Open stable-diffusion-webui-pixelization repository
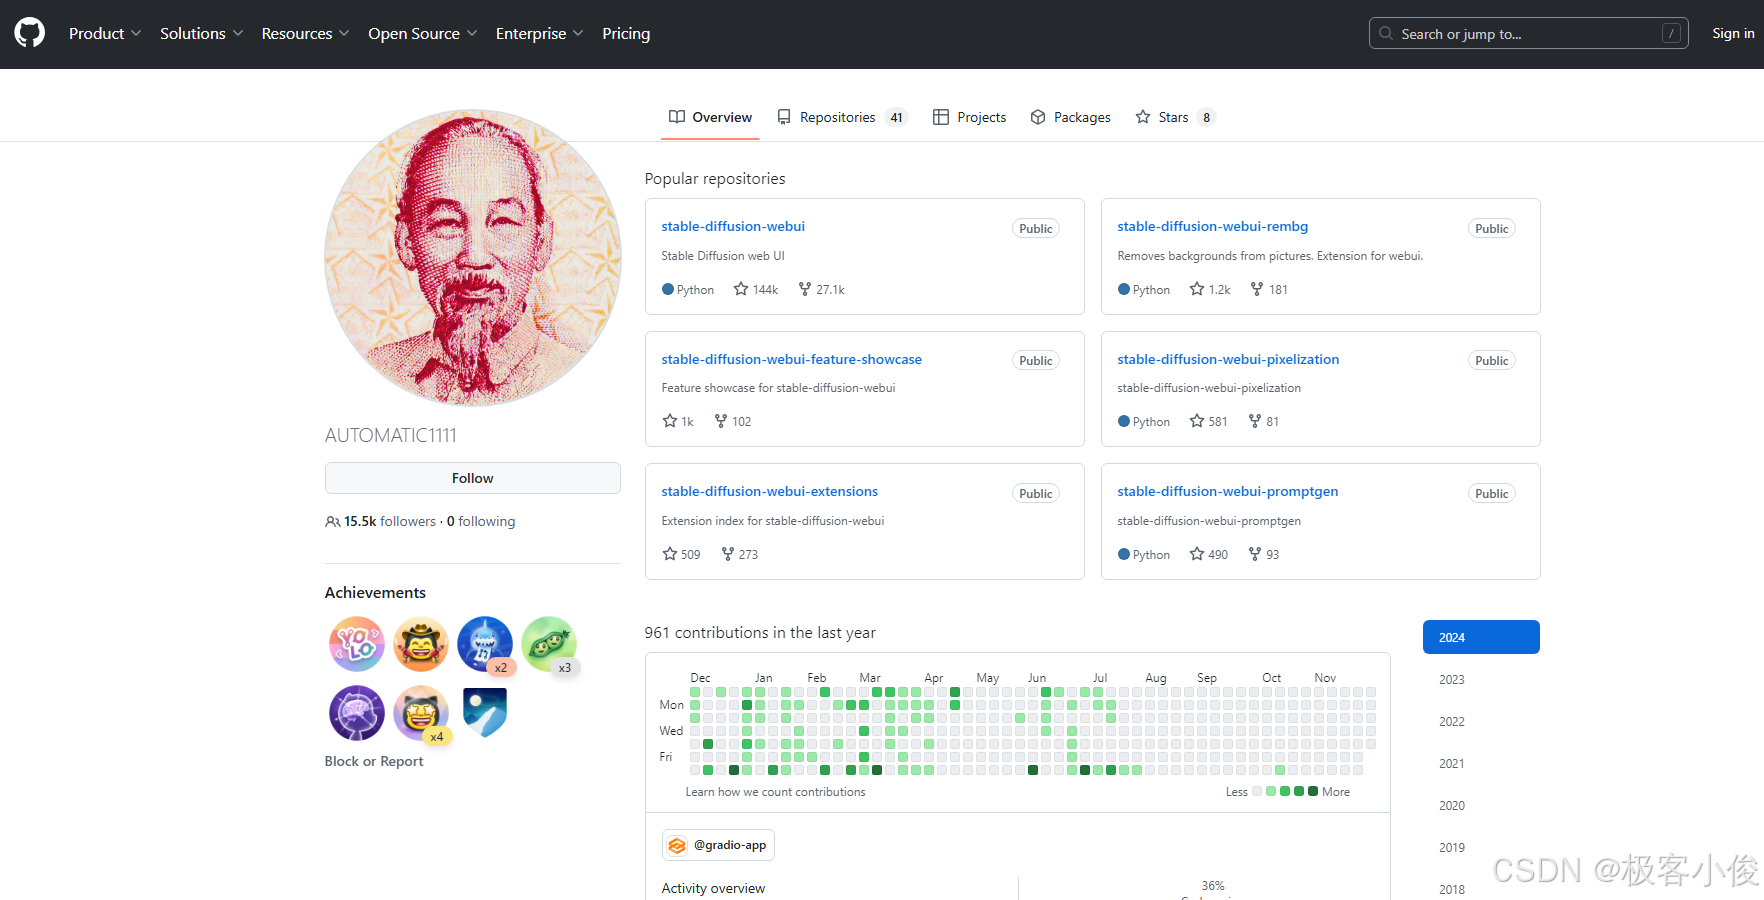The image size is (1764, 900). tap(1228, 359)
